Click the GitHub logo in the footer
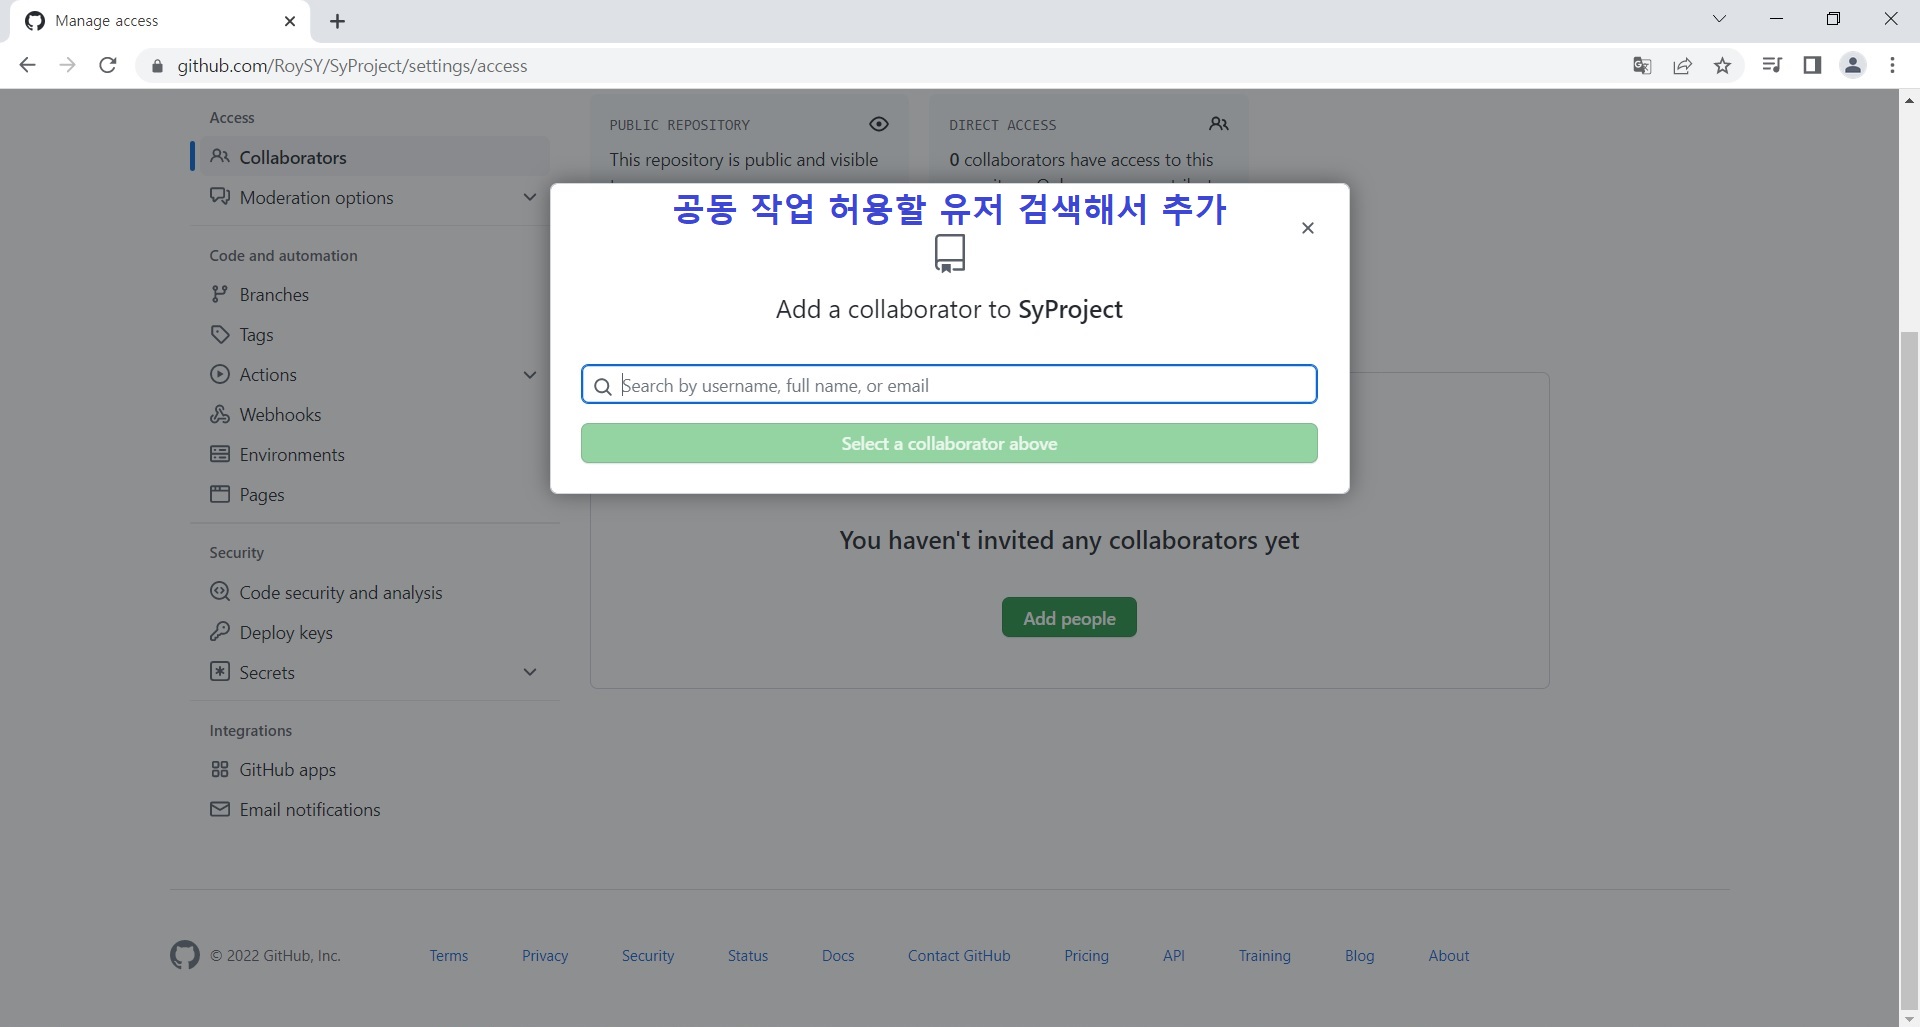The height and width of the screenshot is (1027, 1920). (x=185, y=955)
